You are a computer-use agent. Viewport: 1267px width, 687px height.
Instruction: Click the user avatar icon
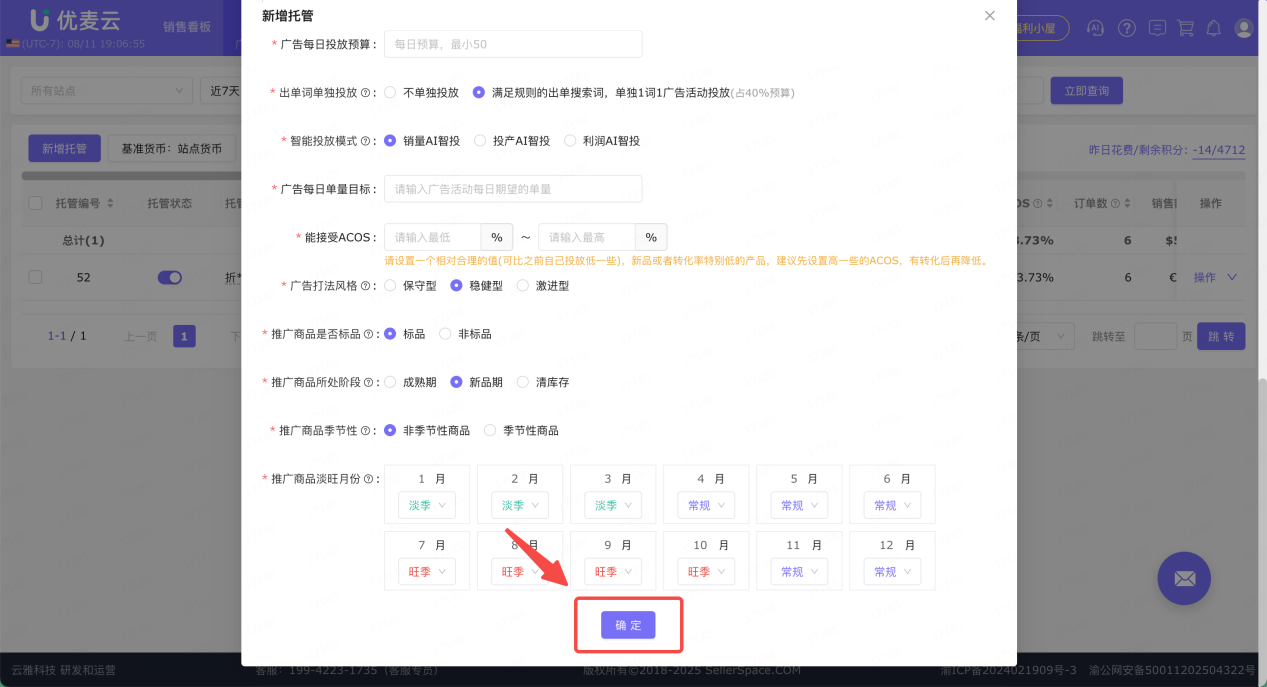(x=1243, y=28)
